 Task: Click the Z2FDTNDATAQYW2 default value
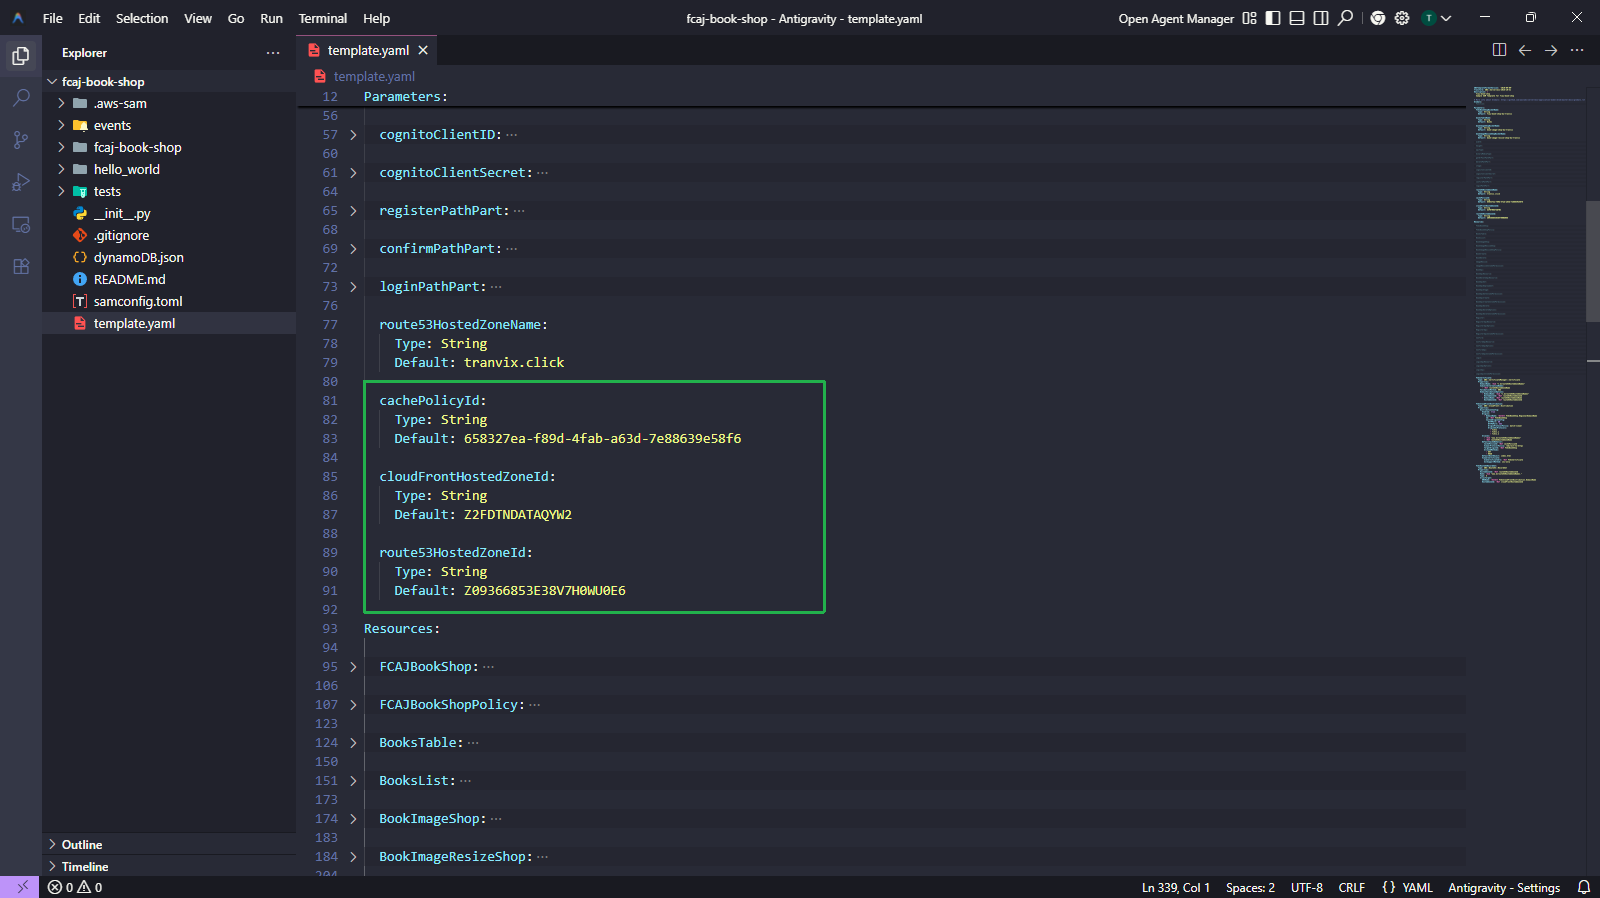pyautogui.click(x=518, y=515)
